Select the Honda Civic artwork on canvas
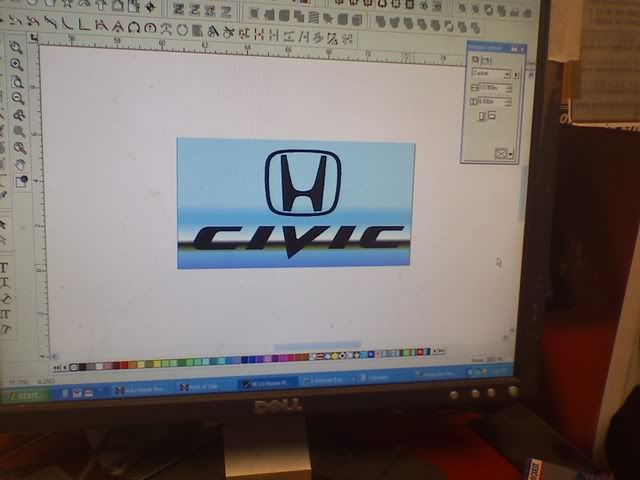The height and width of the screenshot is (480, 640). [x=295, y=203]
